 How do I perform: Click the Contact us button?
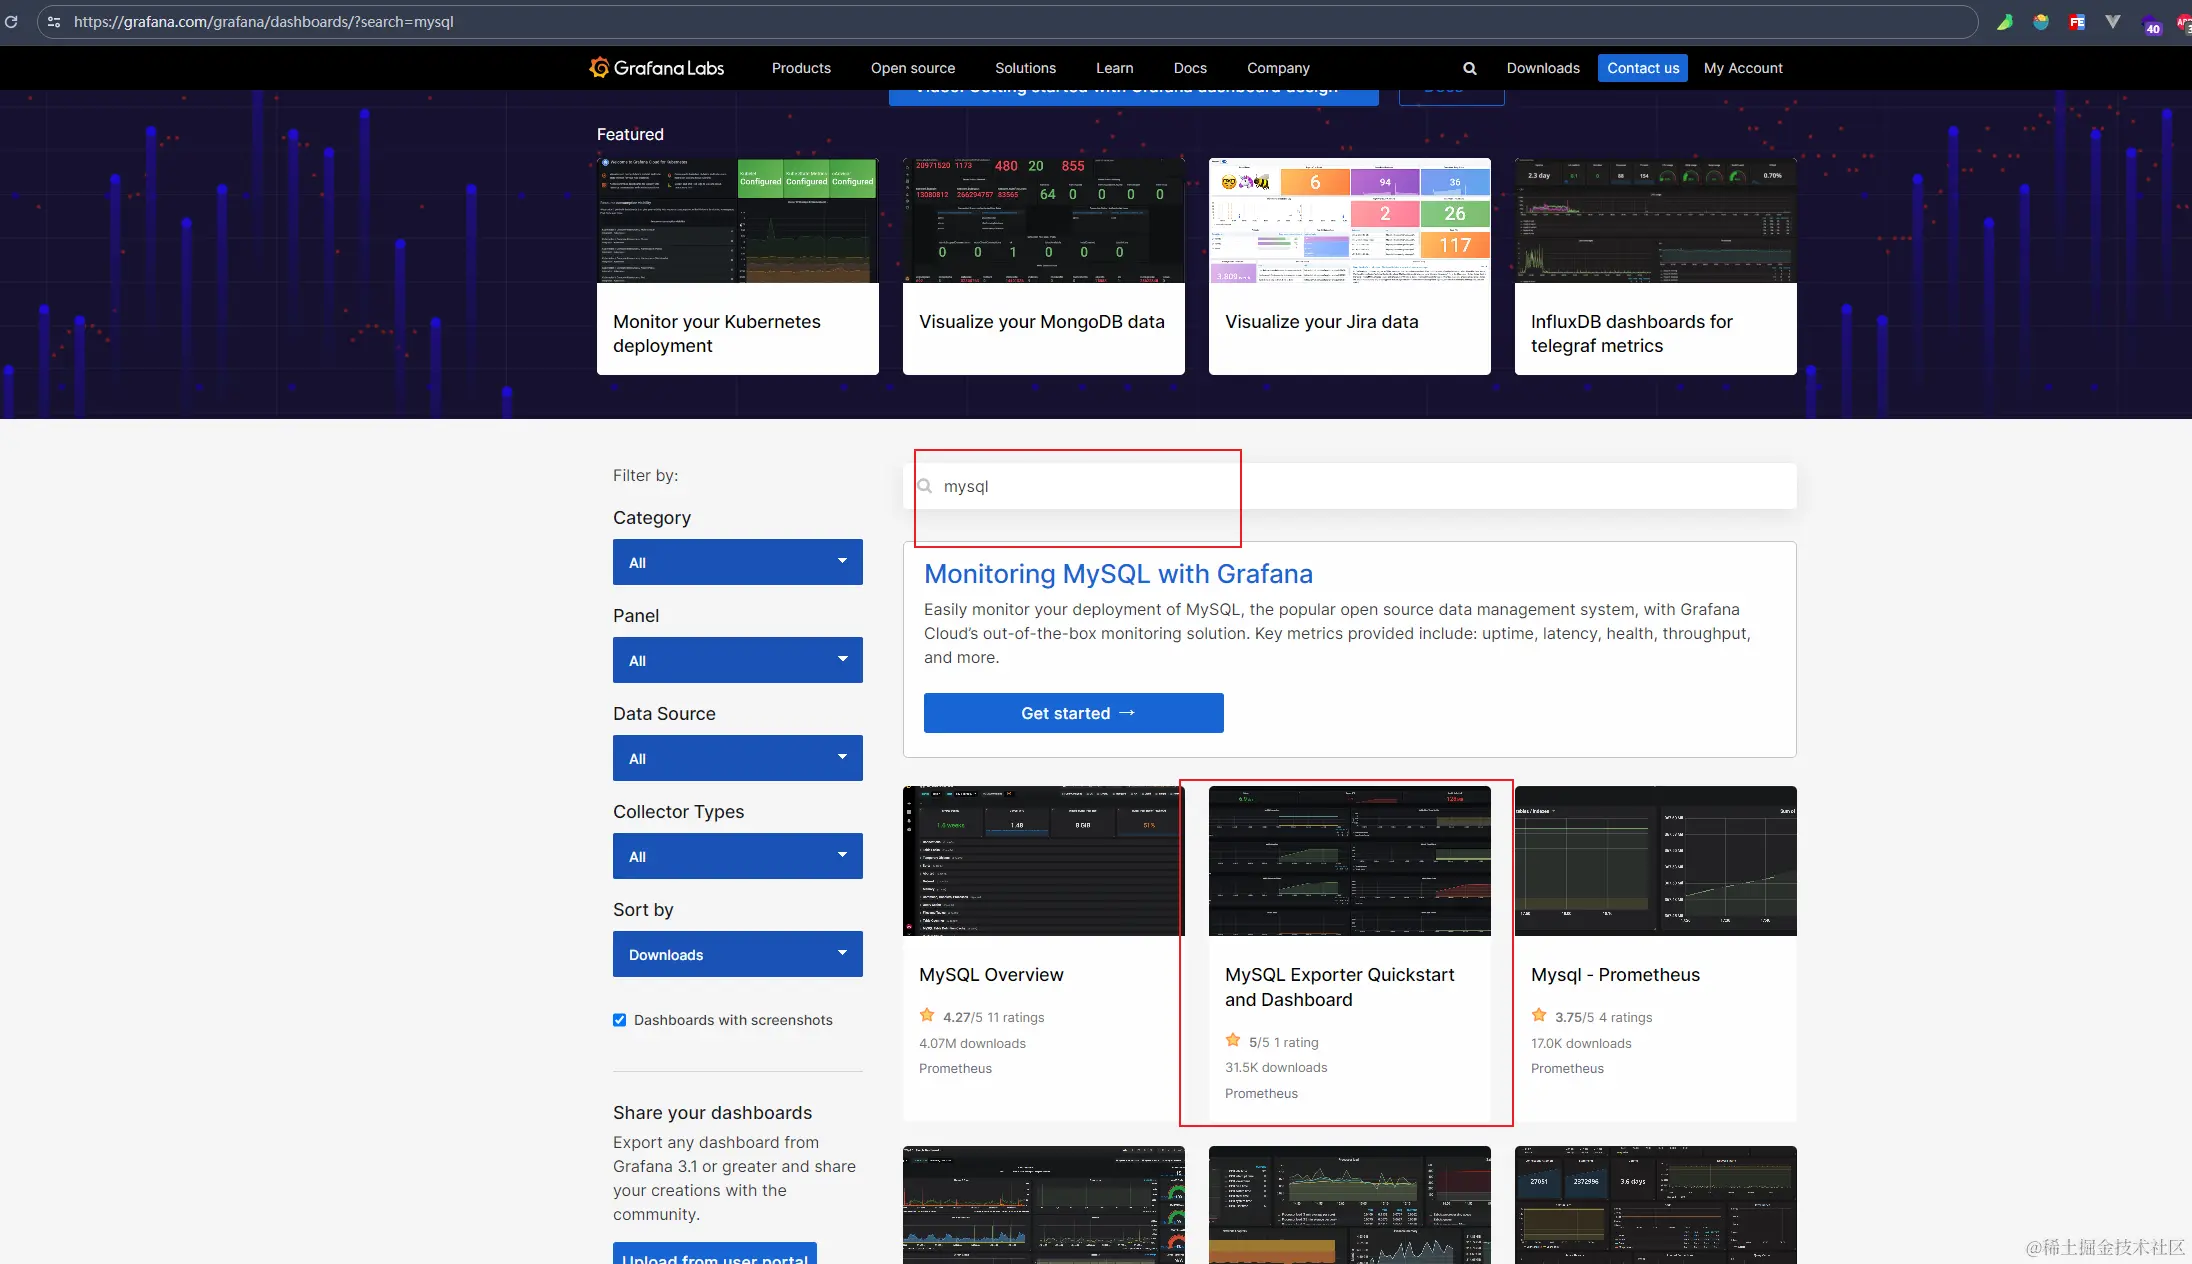pyautogui.click(x=1642, y=68)
